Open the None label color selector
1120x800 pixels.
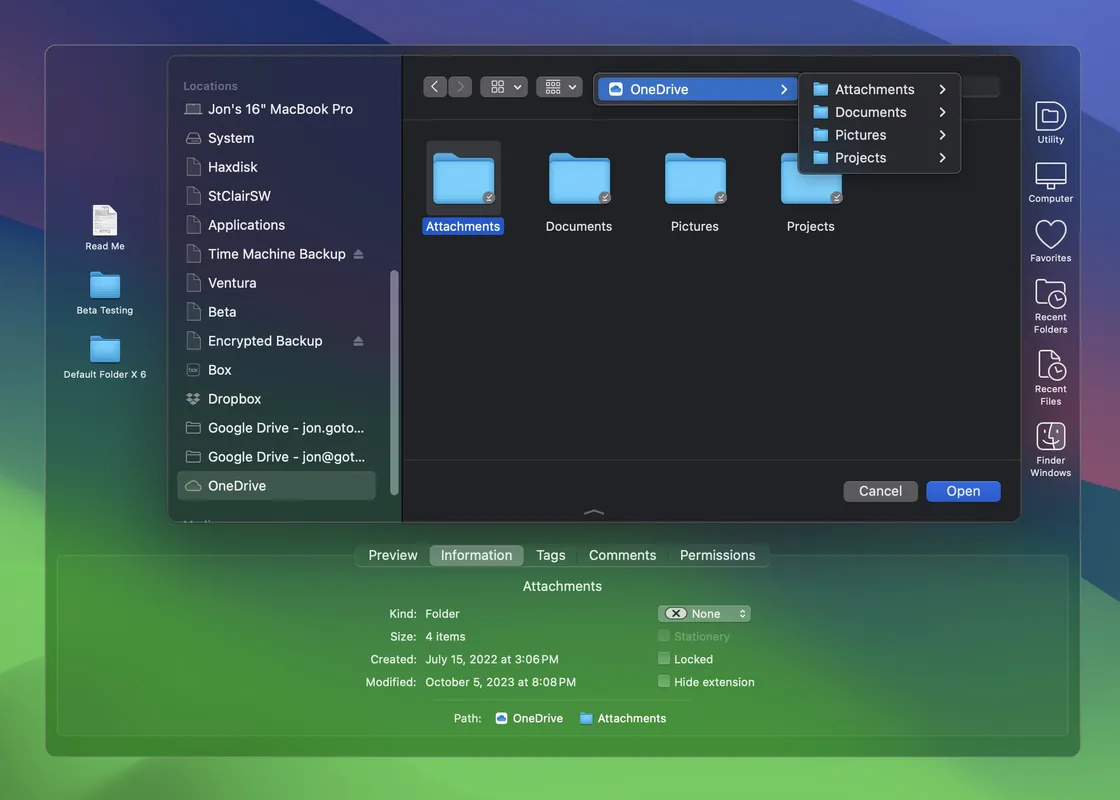(704, 612)
